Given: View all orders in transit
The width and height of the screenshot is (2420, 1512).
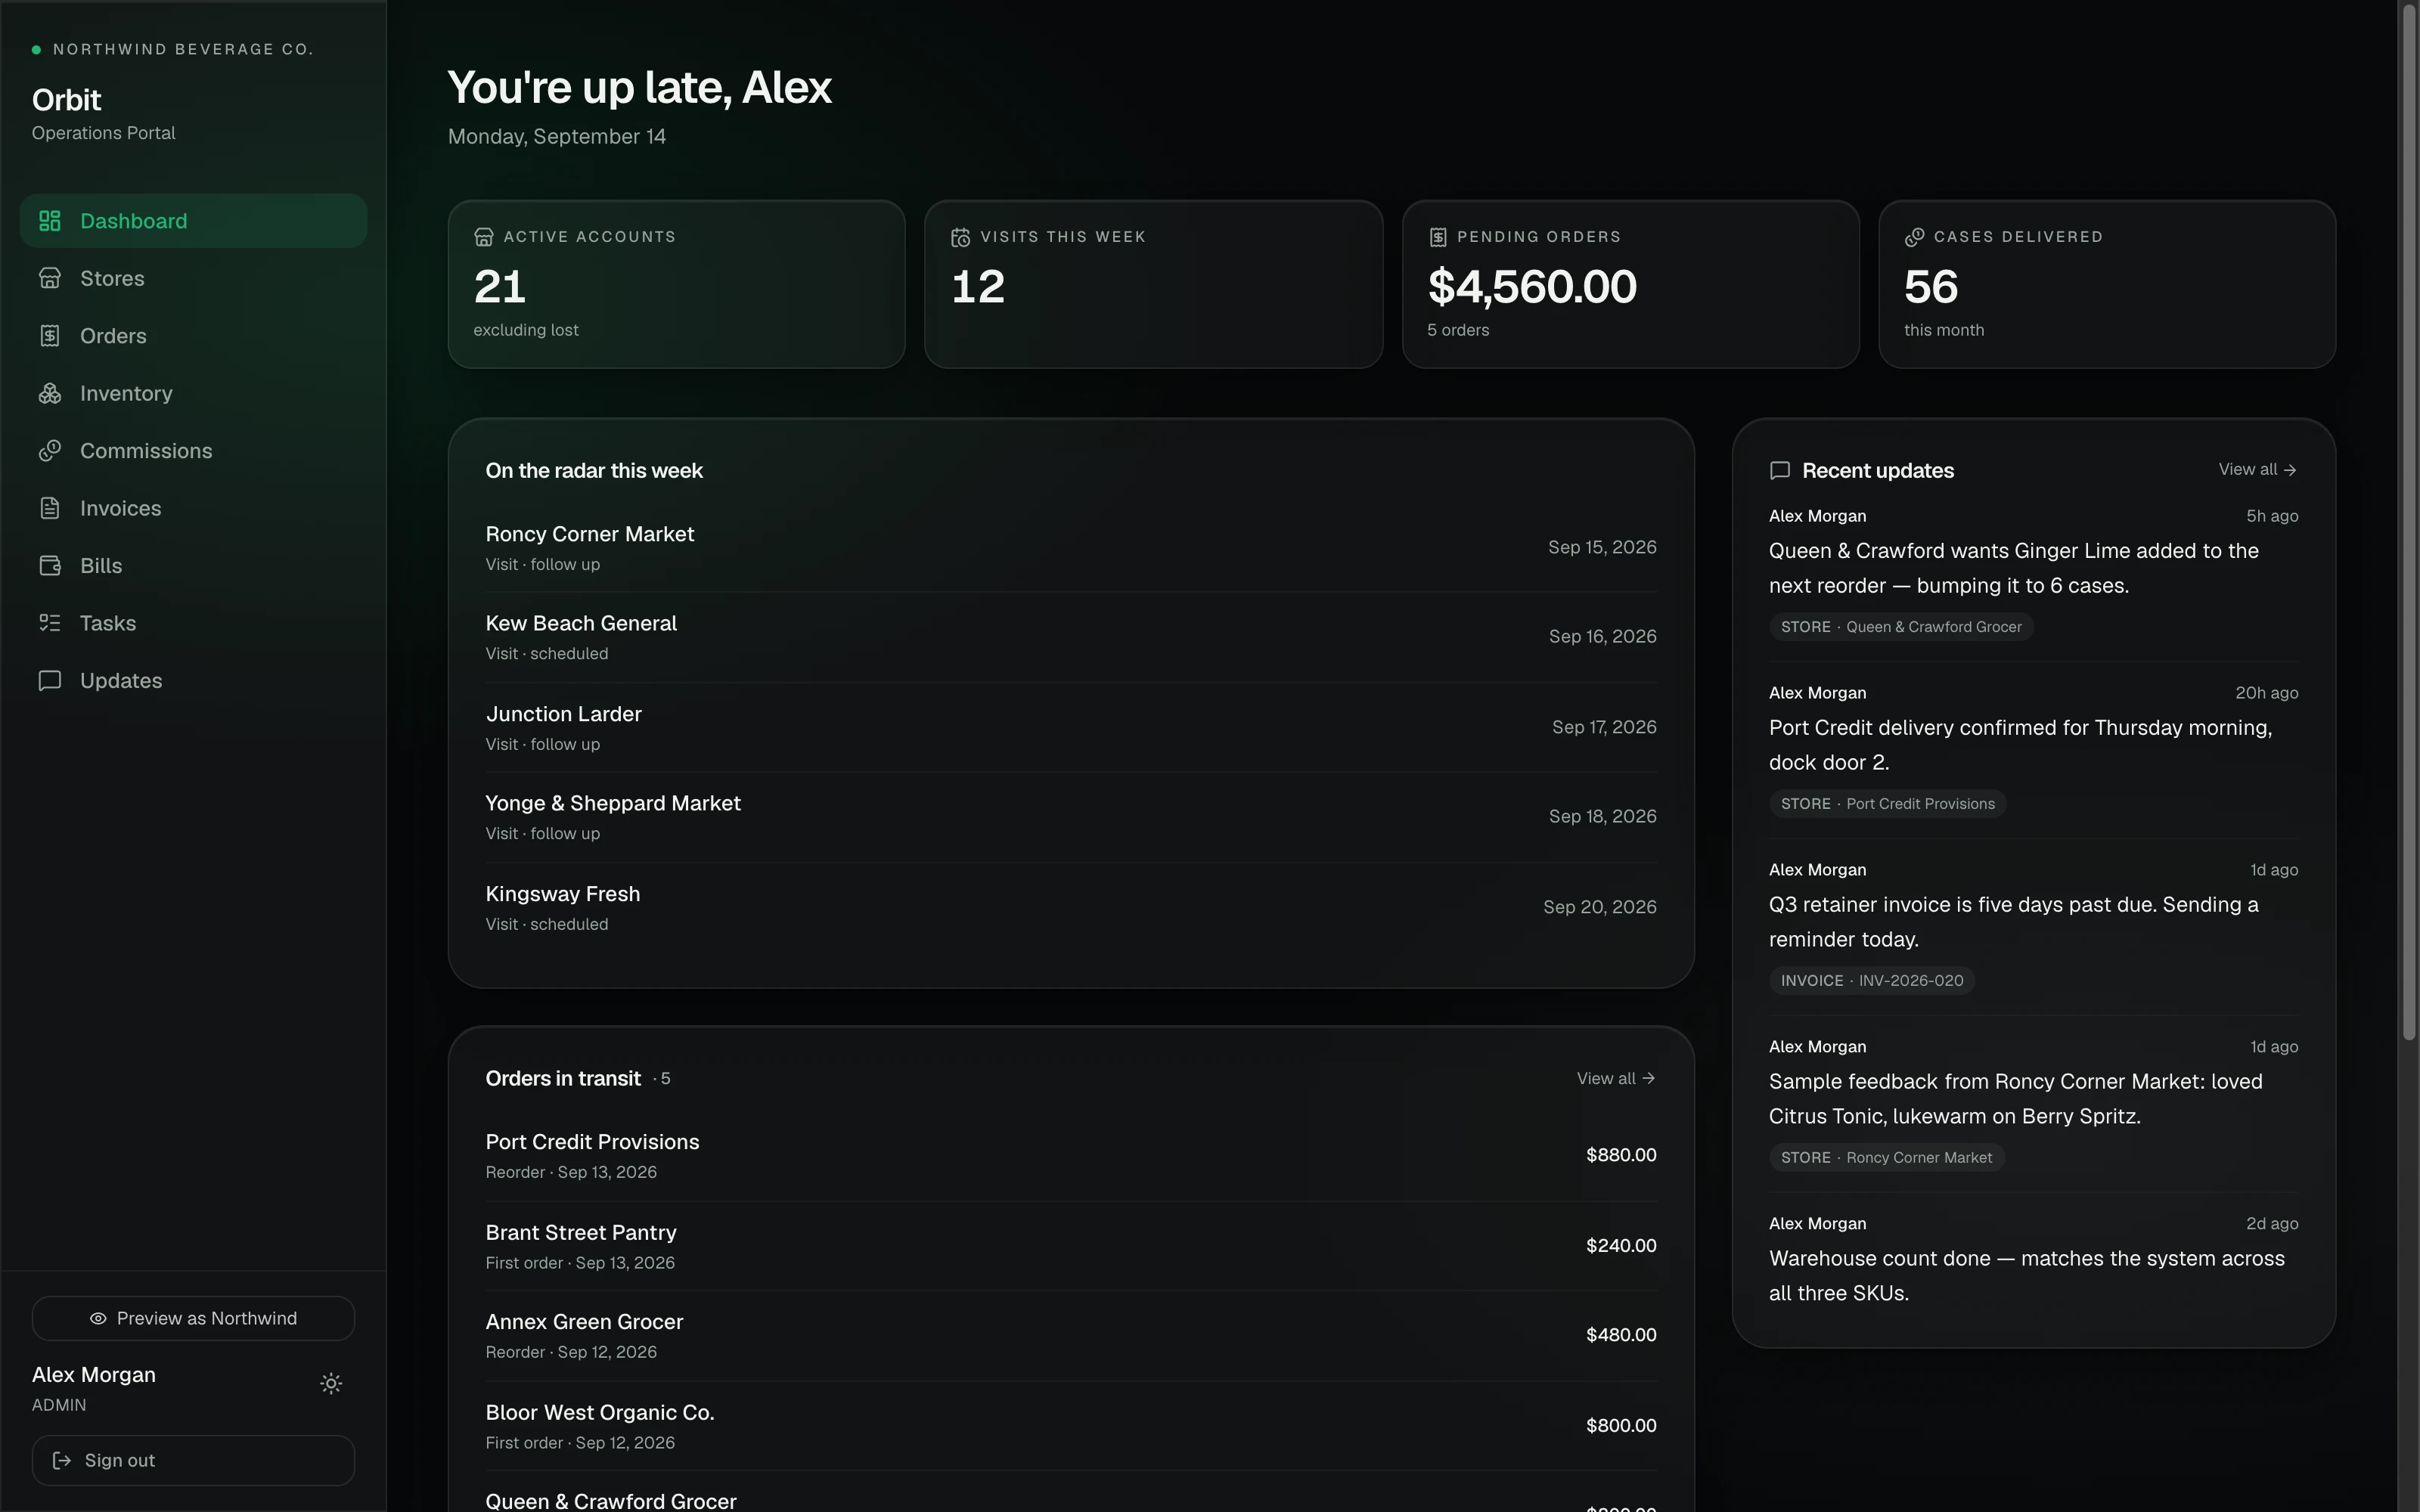Looking at the screenshot, I should (x=1616, y=1078).
